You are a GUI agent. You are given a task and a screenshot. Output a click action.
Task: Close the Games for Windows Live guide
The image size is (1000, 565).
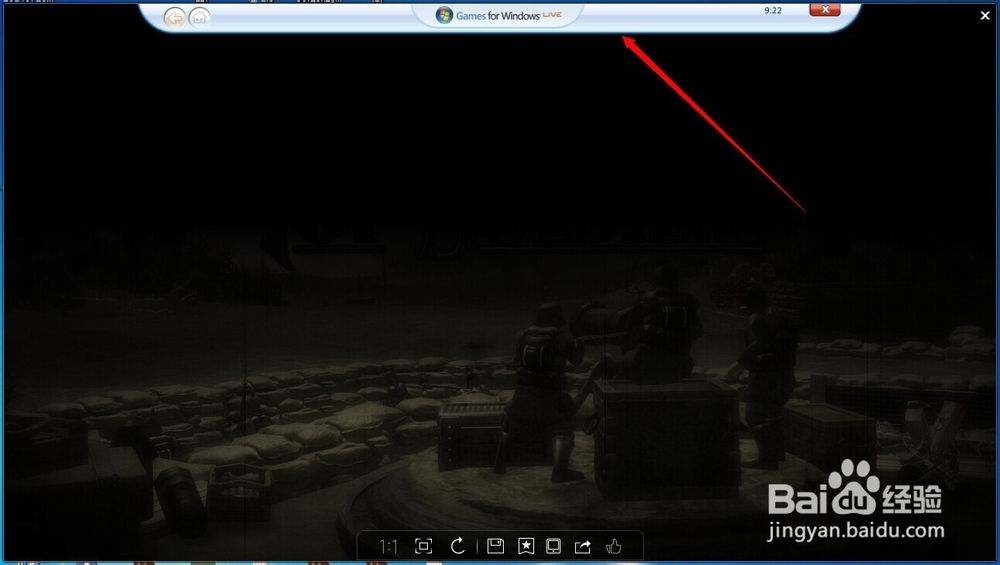pyautogui.click(x=825, y=10)
